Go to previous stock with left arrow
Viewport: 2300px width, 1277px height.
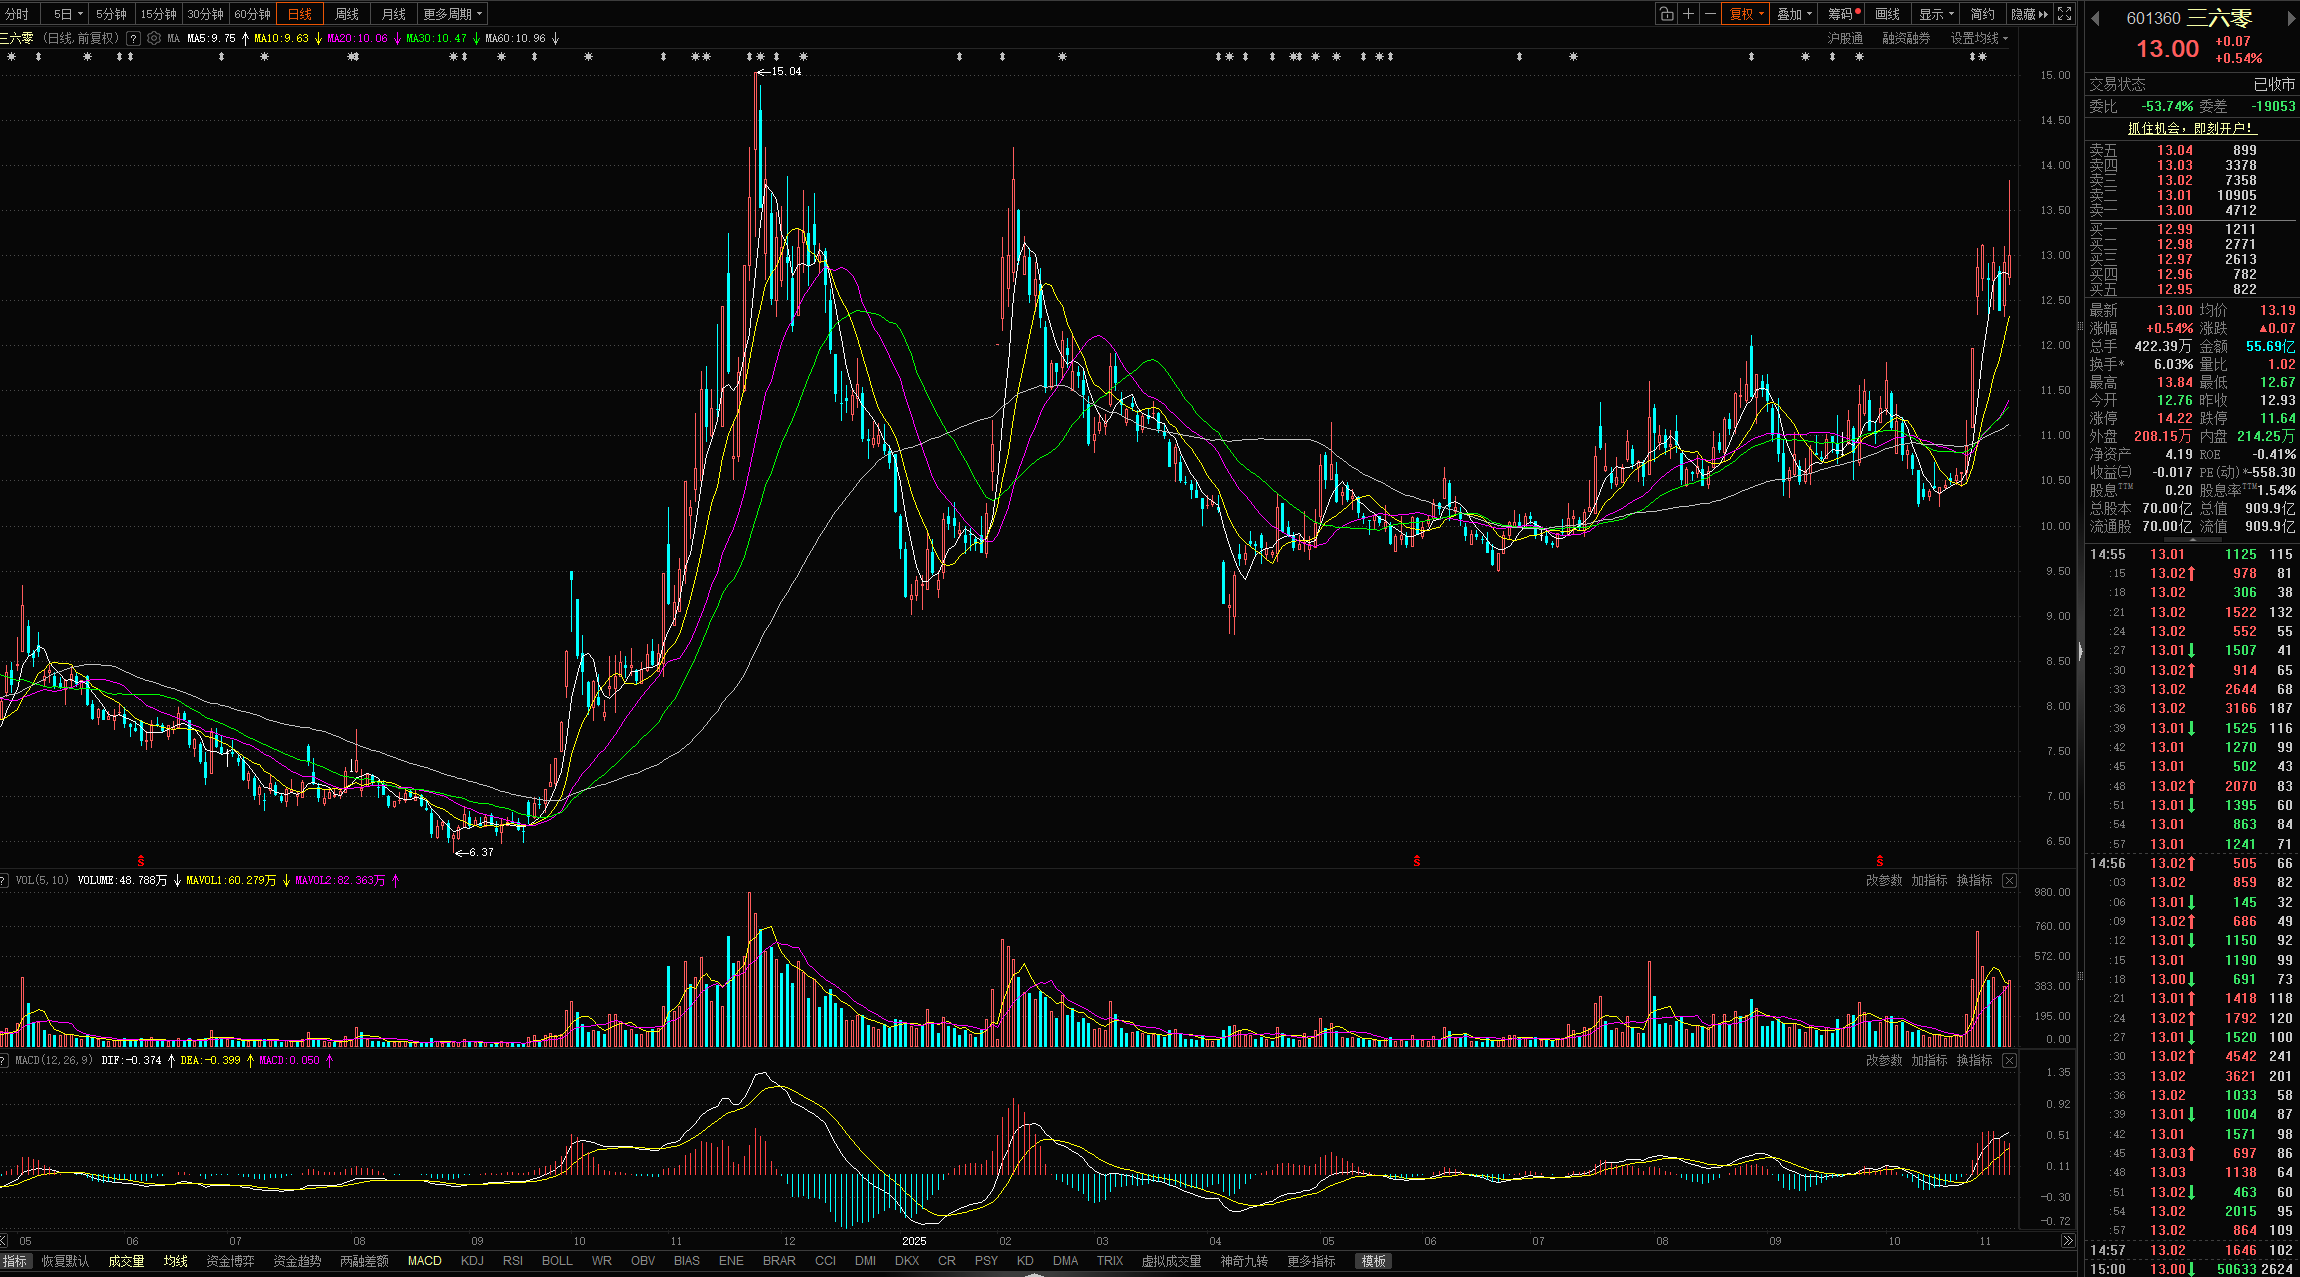coord(2095,18)
